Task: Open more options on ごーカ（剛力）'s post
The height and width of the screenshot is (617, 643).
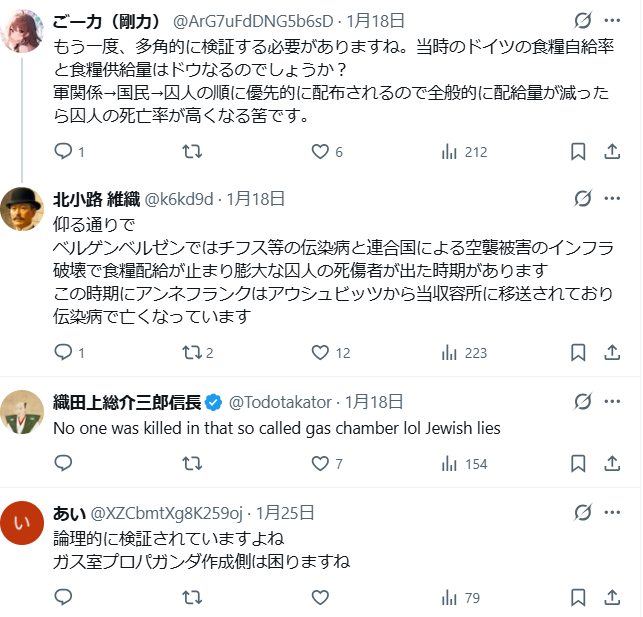Action: (x=612, y=20)
